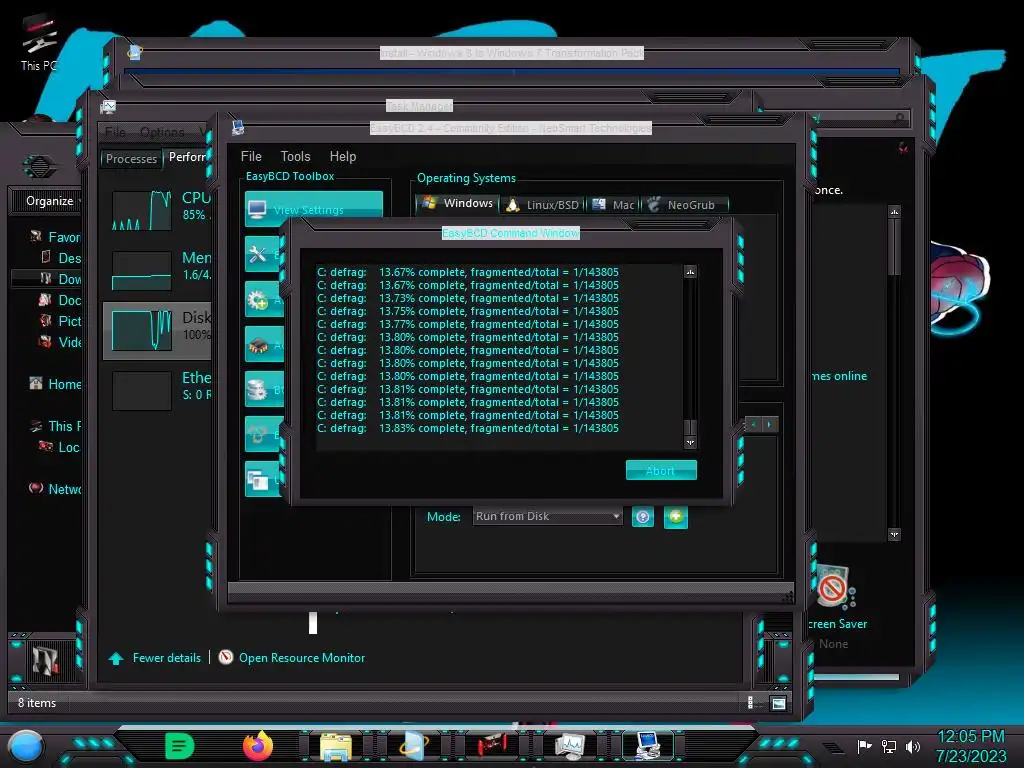The width and height of the screenshot is (1024, 768).
Task: Click the Screen Saver icon in Personalization window
Action: pyautogui.click(x=835, y=588)
